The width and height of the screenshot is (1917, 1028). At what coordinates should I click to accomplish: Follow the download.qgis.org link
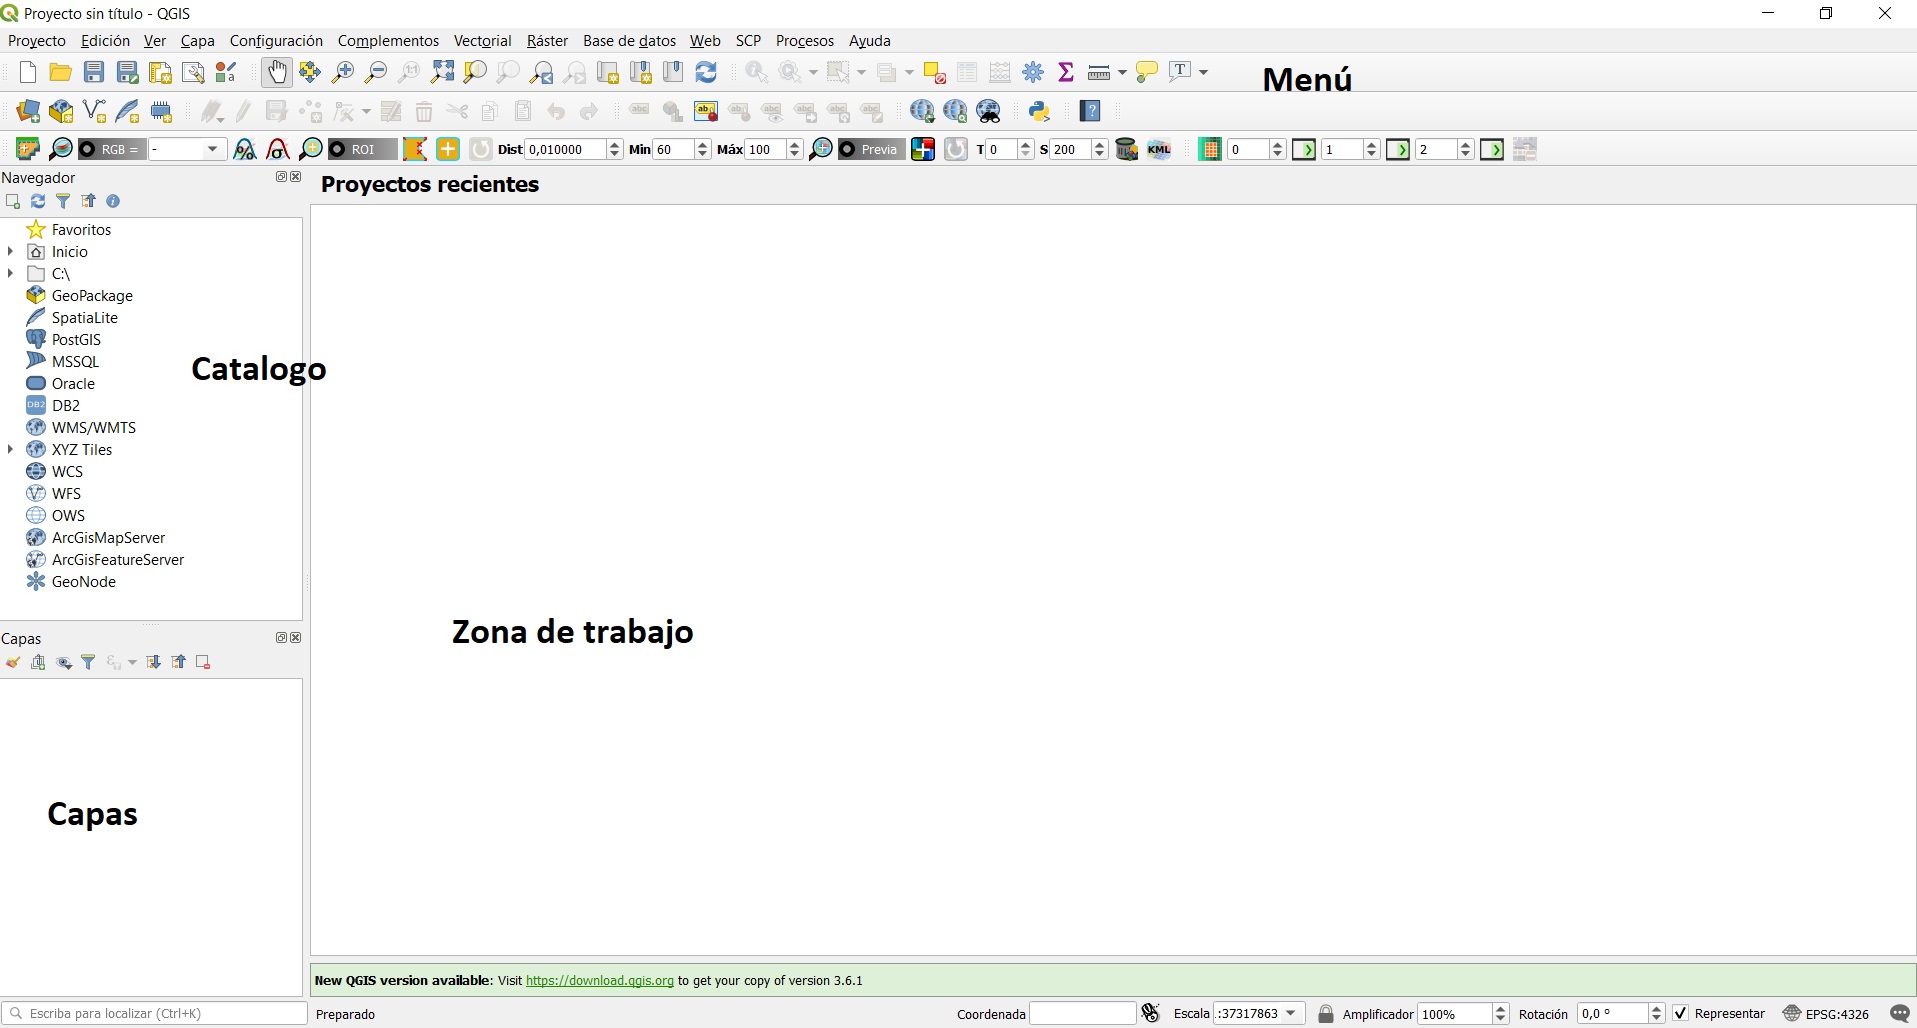(599, 980)
